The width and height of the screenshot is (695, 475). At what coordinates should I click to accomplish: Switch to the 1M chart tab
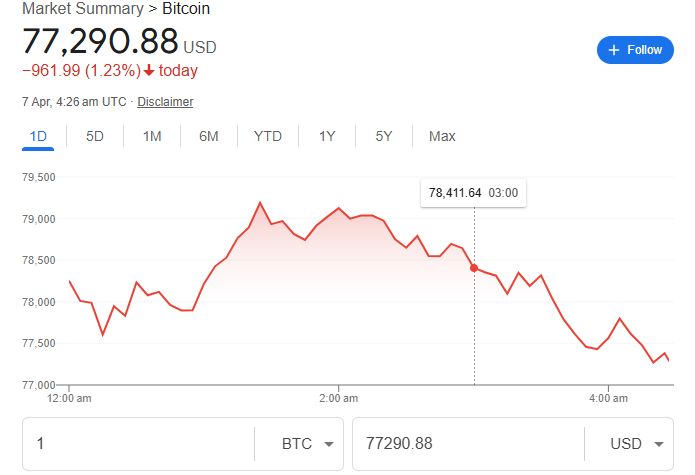pyautogui.click(x=152, y=136)
